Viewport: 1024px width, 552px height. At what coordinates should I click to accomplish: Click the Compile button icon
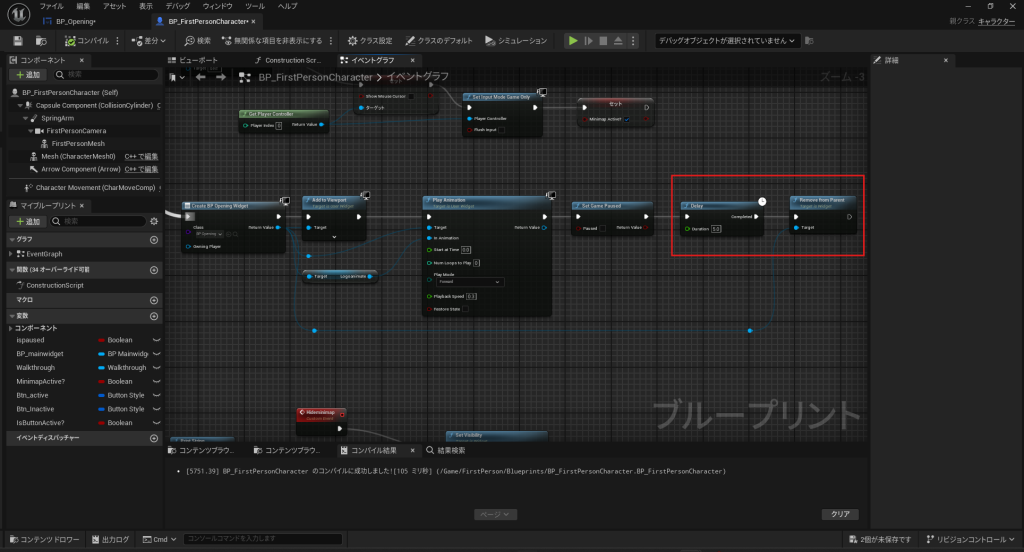coord(71,41)
